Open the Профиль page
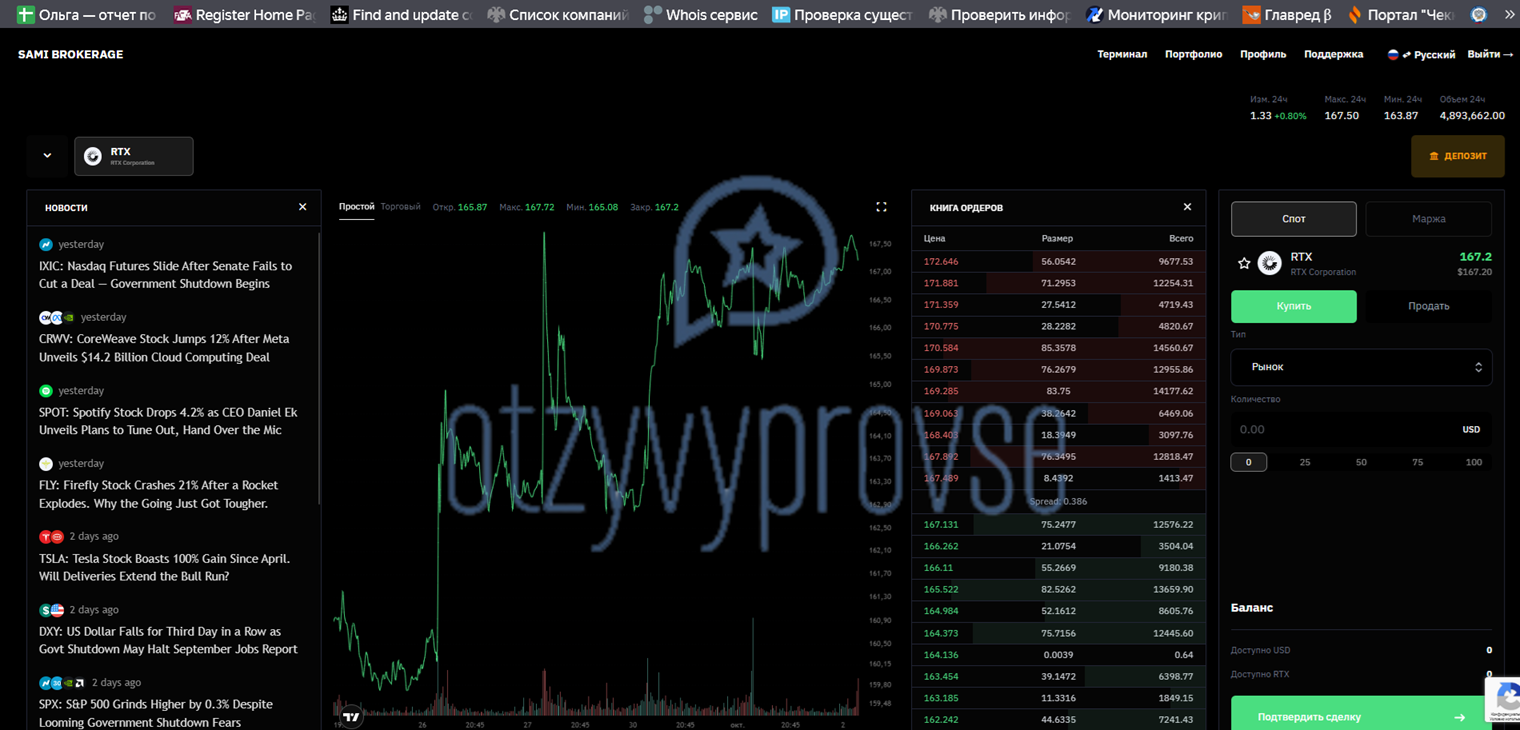Screen dimensions: 1520x730 [1263, 54]
